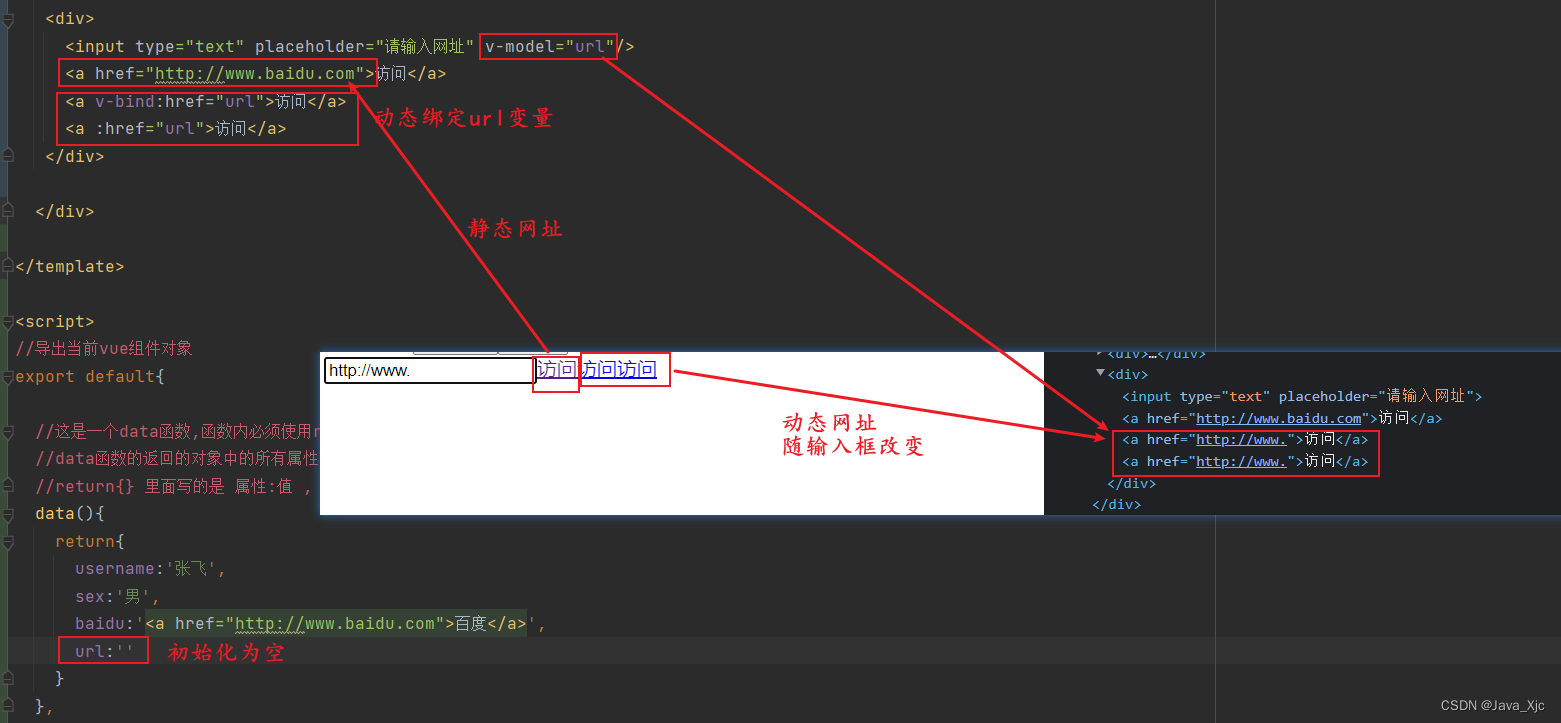Click the gutter arrow beside the closing }, line

click(8, 705)
